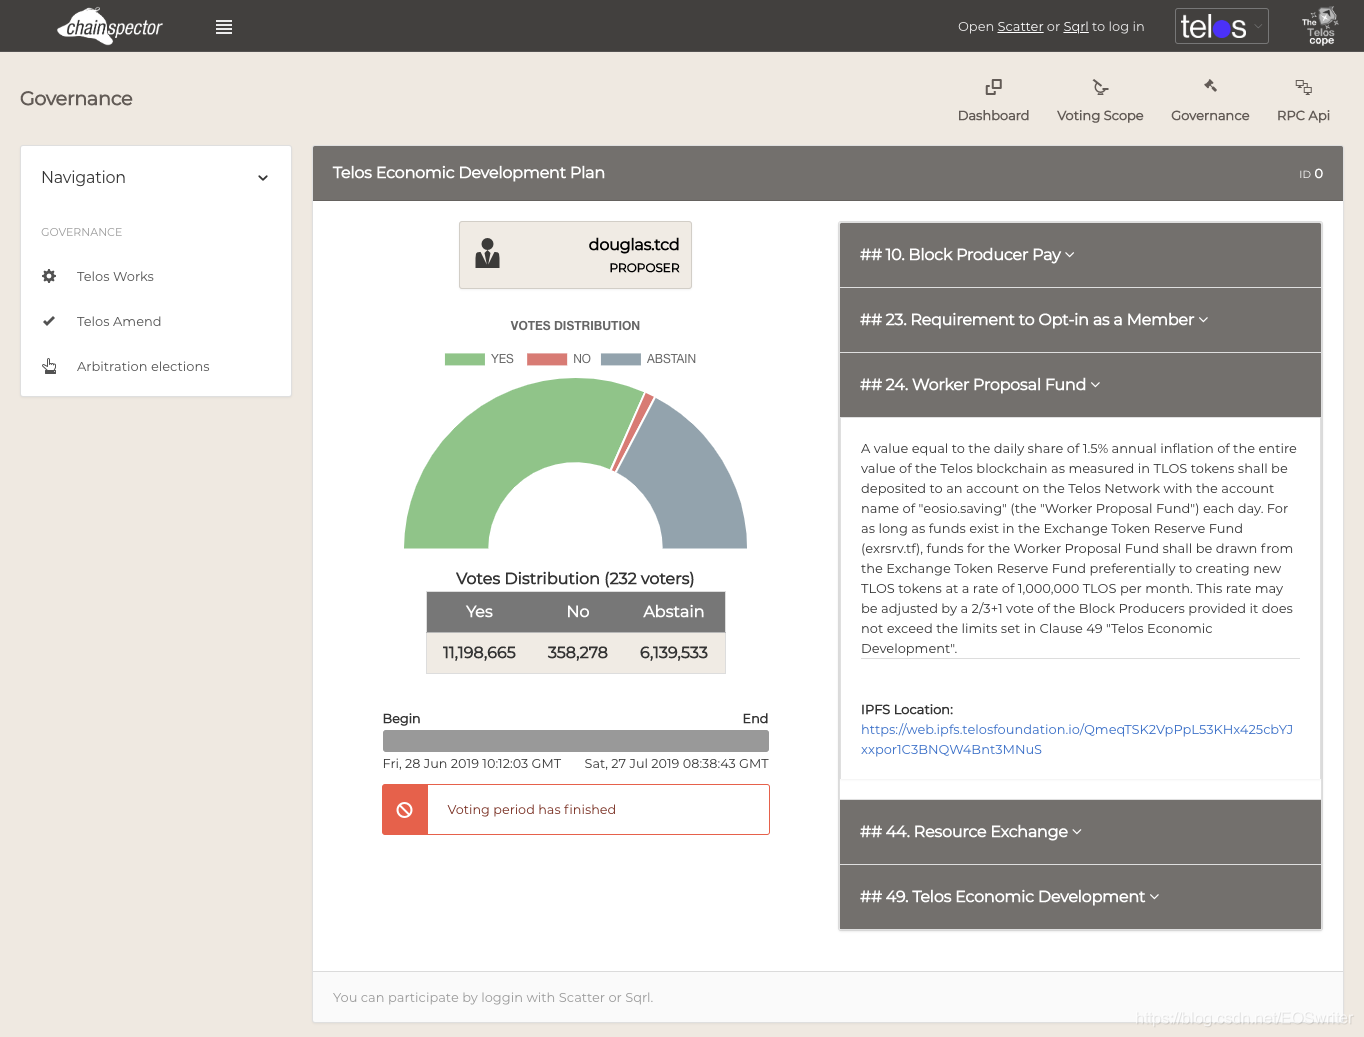
Task: Click the Governance page heading
Action: (x=76, y=99)
